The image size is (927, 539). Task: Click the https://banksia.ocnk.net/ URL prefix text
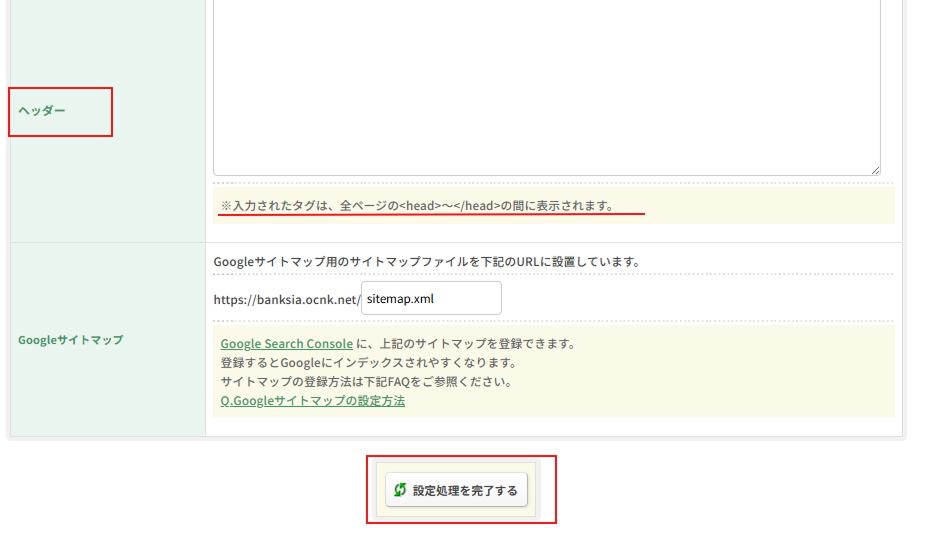pos(286,299)
